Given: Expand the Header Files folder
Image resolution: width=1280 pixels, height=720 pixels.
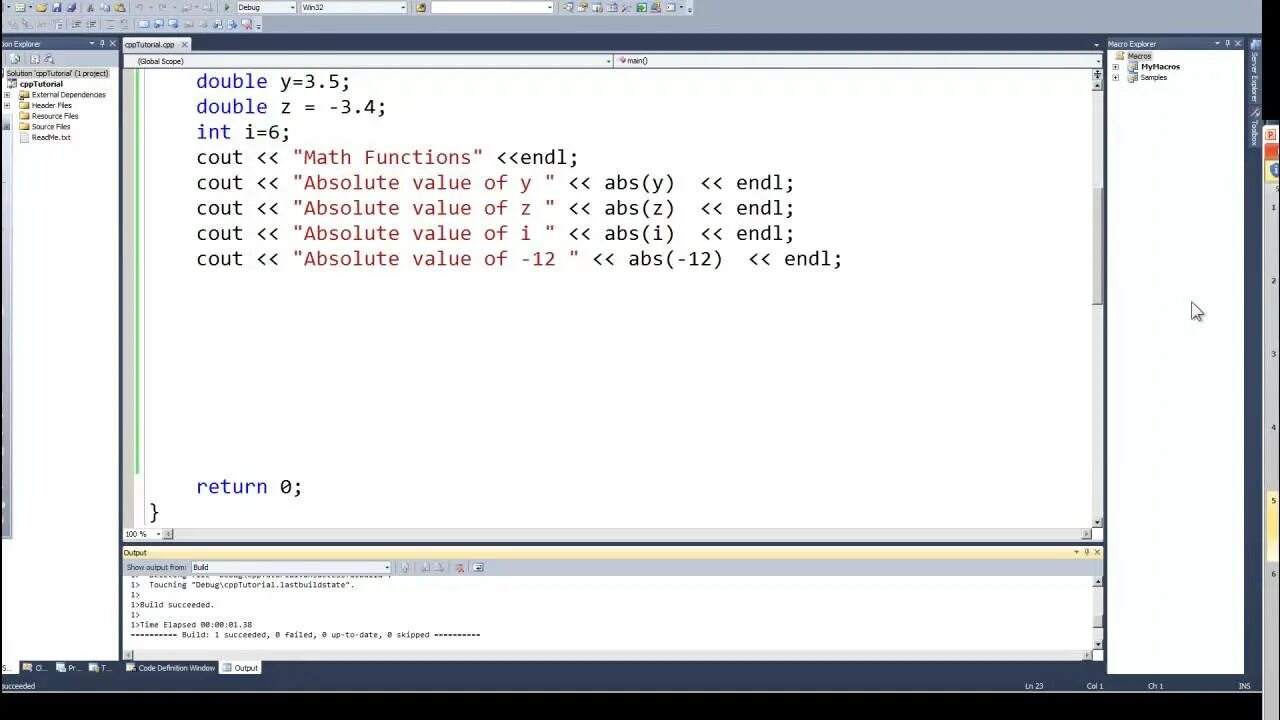Looking at the screenshot, I should tap(7, 105).
